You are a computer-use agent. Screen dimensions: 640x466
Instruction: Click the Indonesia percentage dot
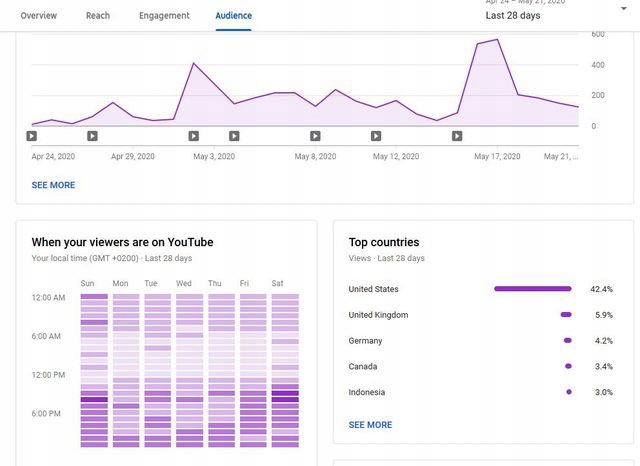pyautogui.click(x=569, y=392)
